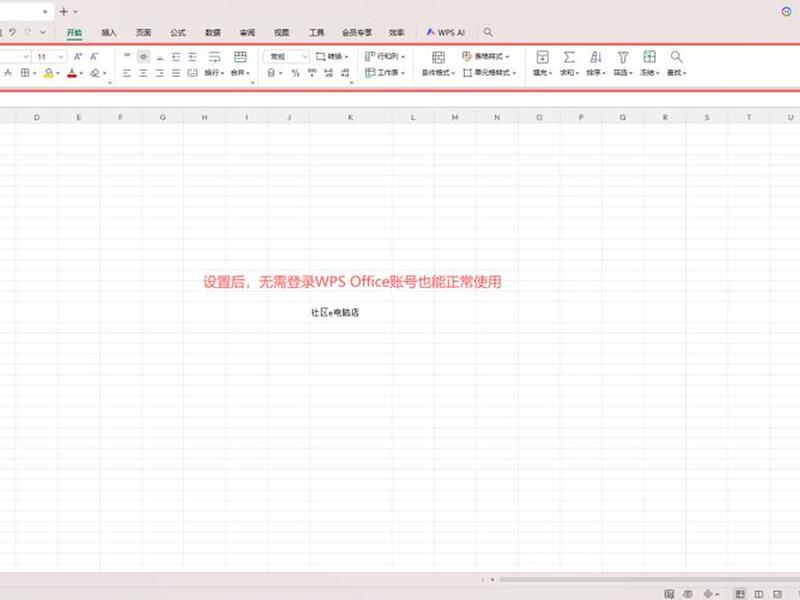Click the Undo arrow in quick access toolbar

(x=12, y=32)
